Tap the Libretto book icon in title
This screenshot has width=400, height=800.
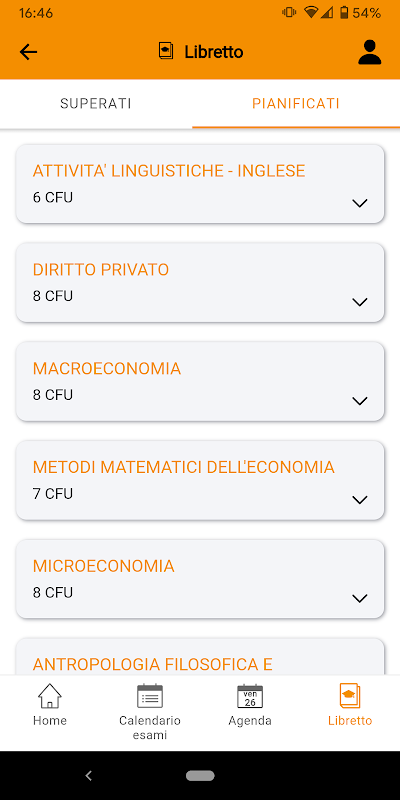coord(166,52)
